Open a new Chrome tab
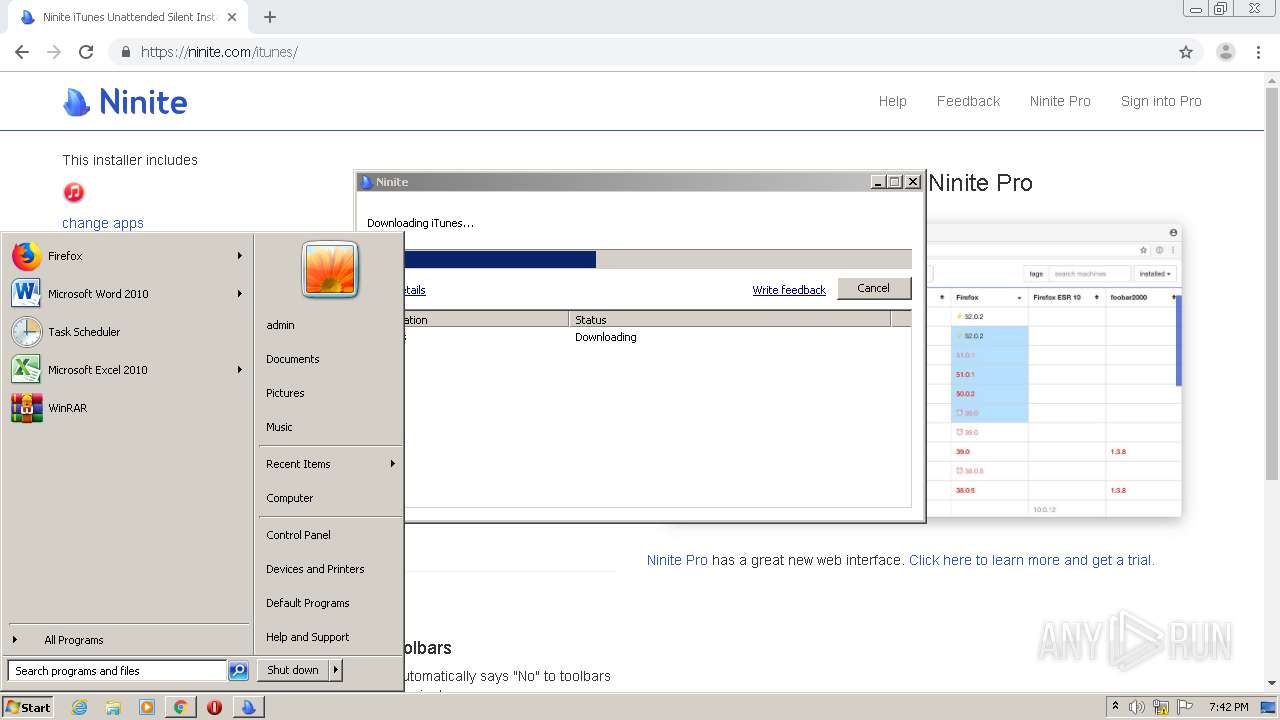The image size is (1280, 720). (x=269, y=17)
